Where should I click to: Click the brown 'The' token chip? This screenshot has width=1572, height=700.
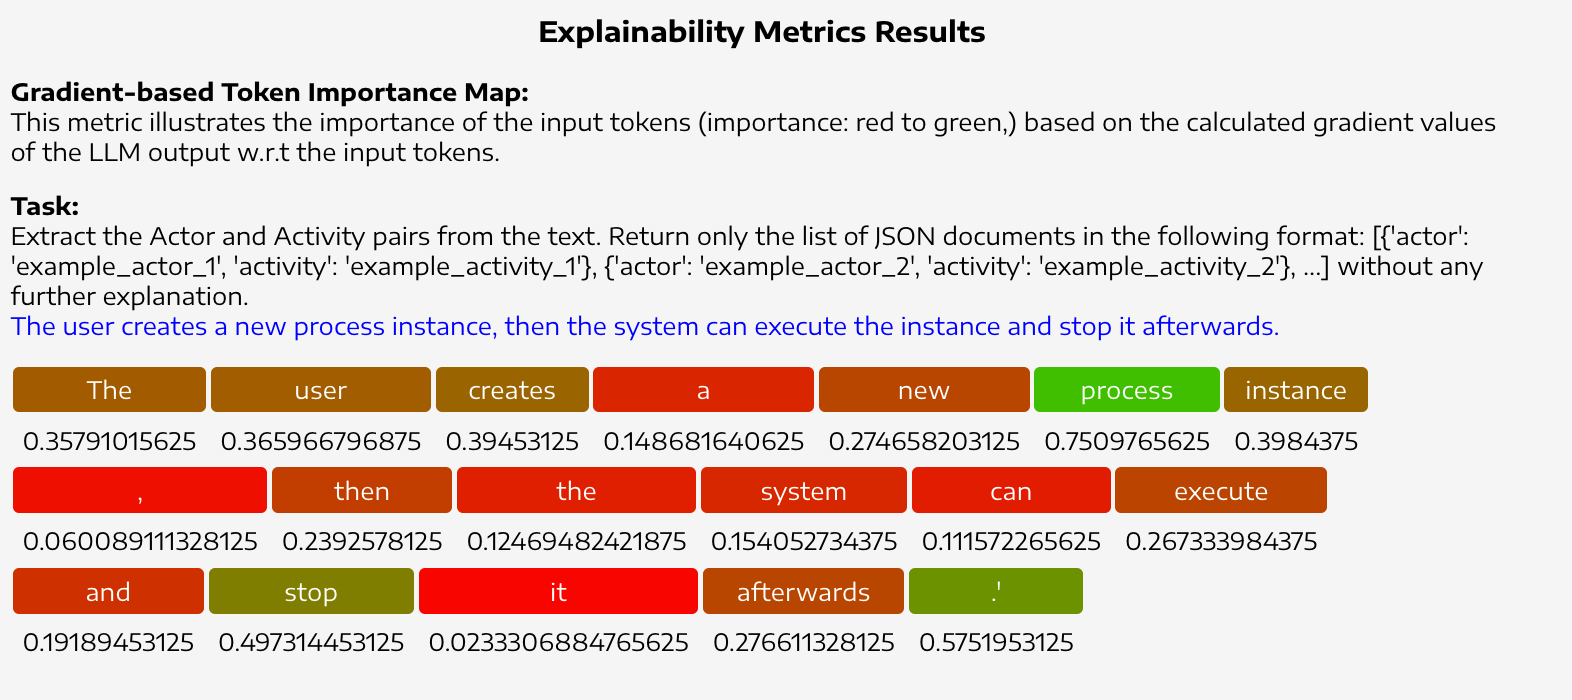(x=109, y=390)
